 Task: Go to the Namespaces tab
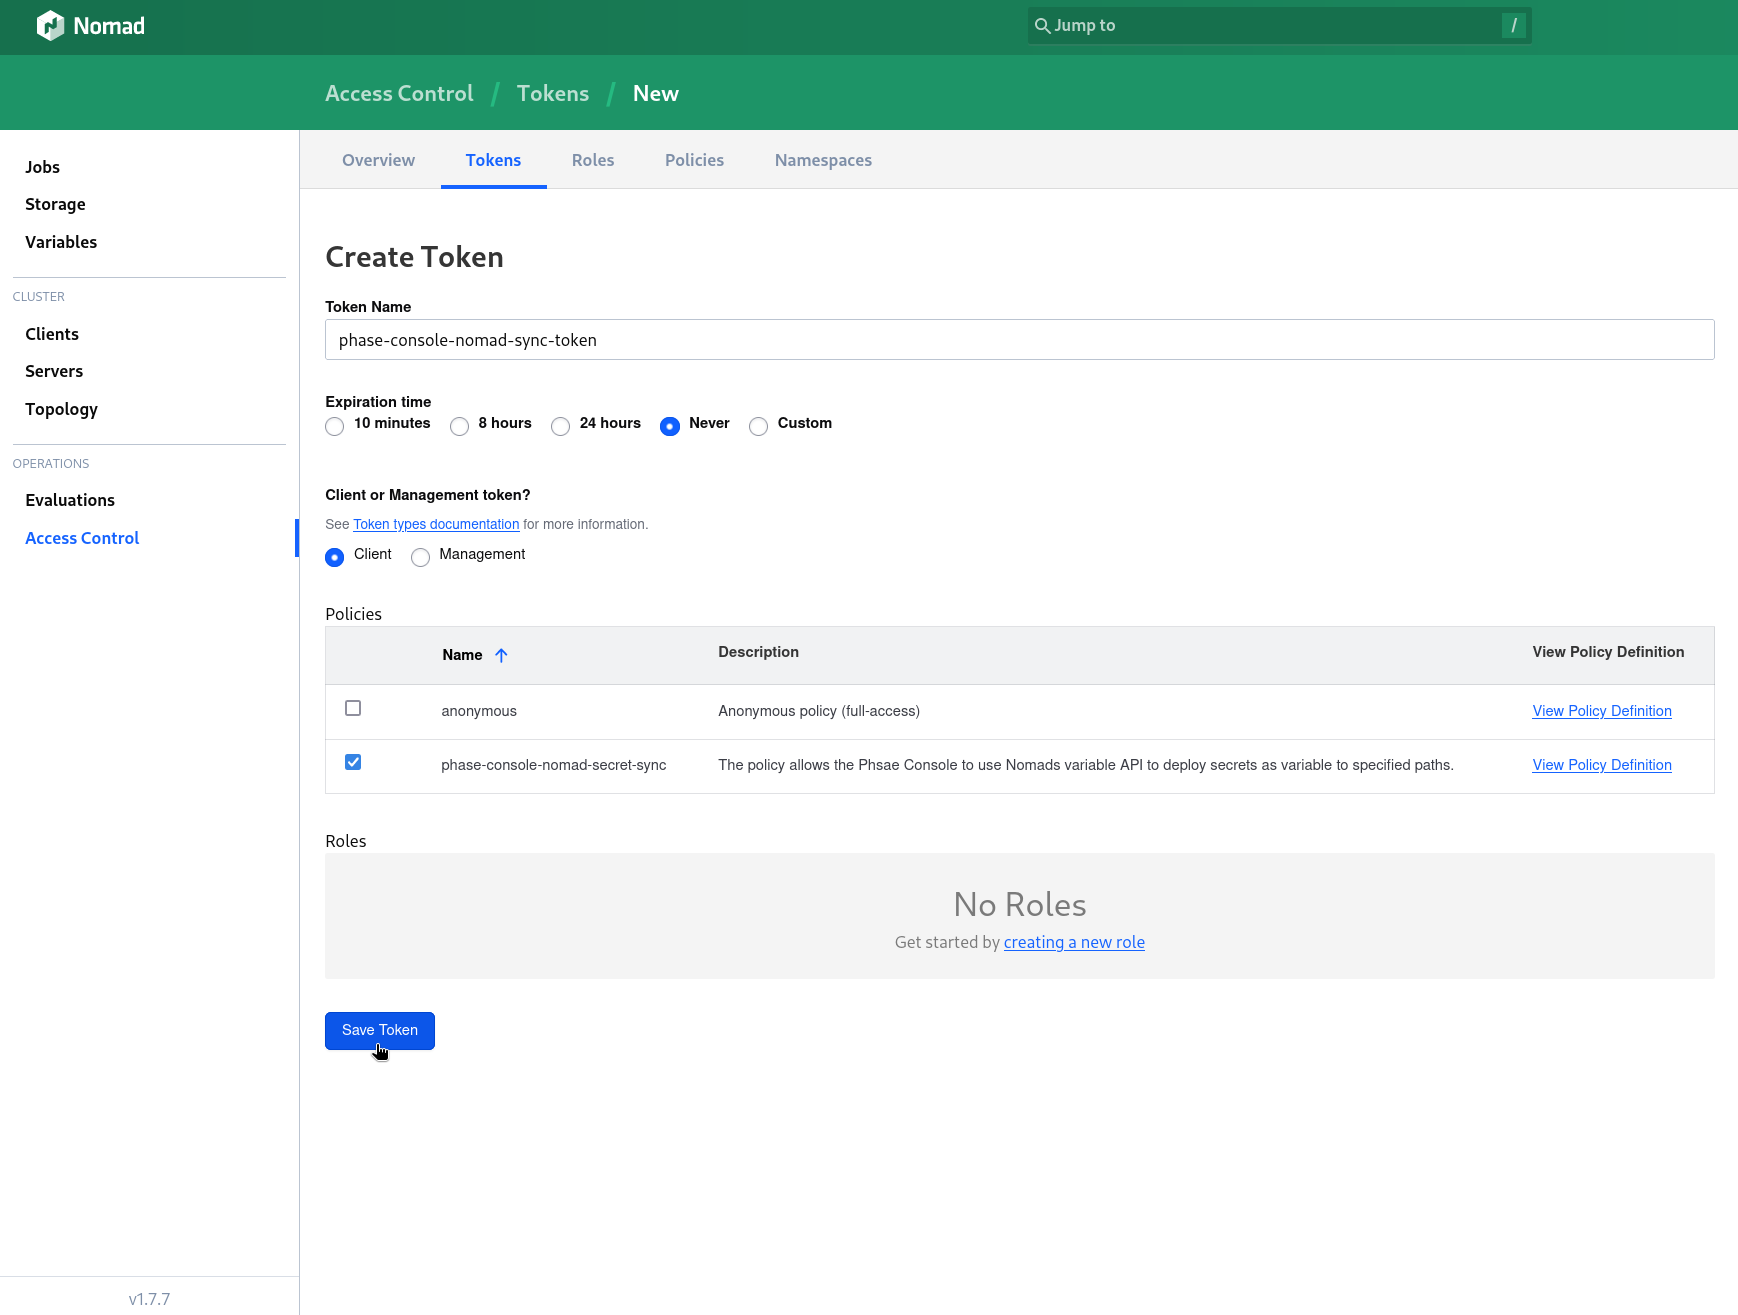click(823, 160)
